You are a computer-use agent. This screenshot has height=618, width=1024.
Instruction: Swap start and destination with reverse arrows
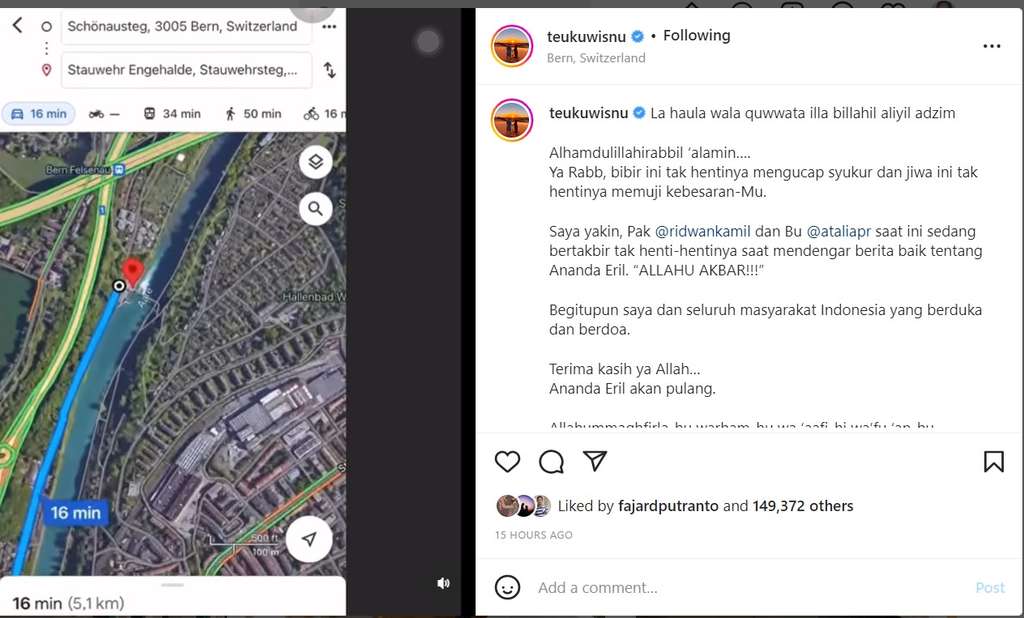329,69
